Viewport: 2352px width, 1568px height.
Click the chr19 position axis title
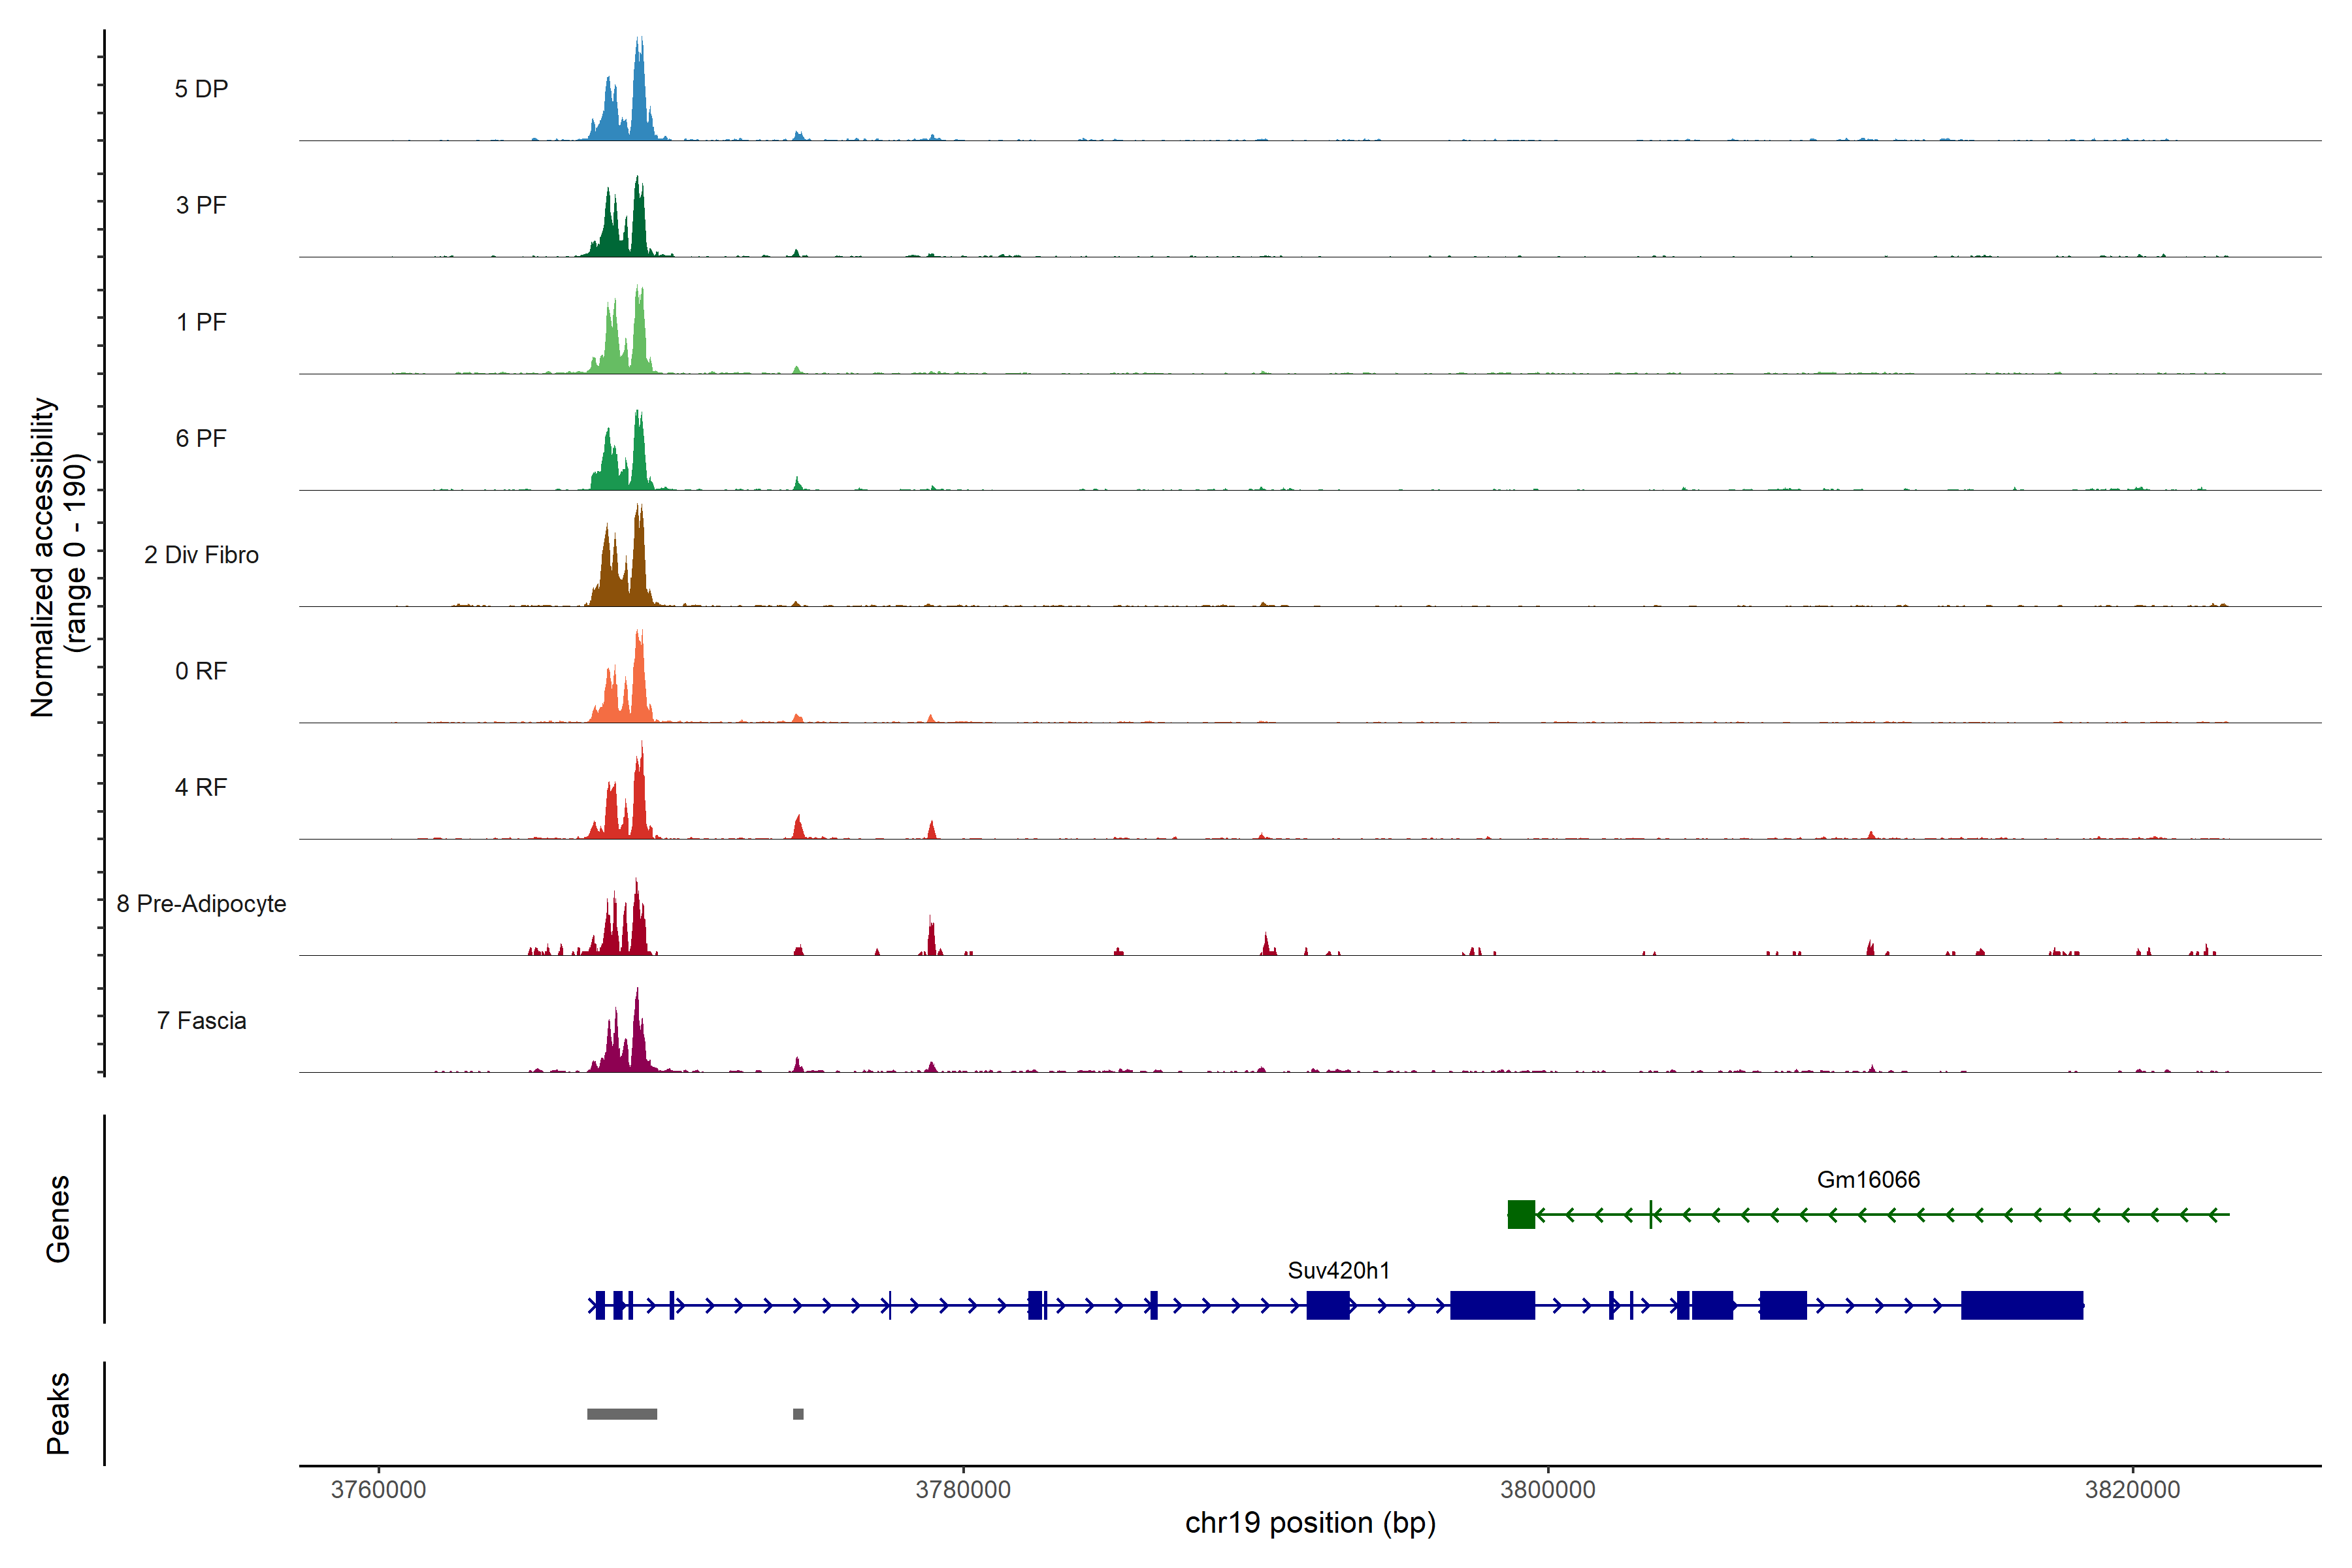point(1310,1523)
